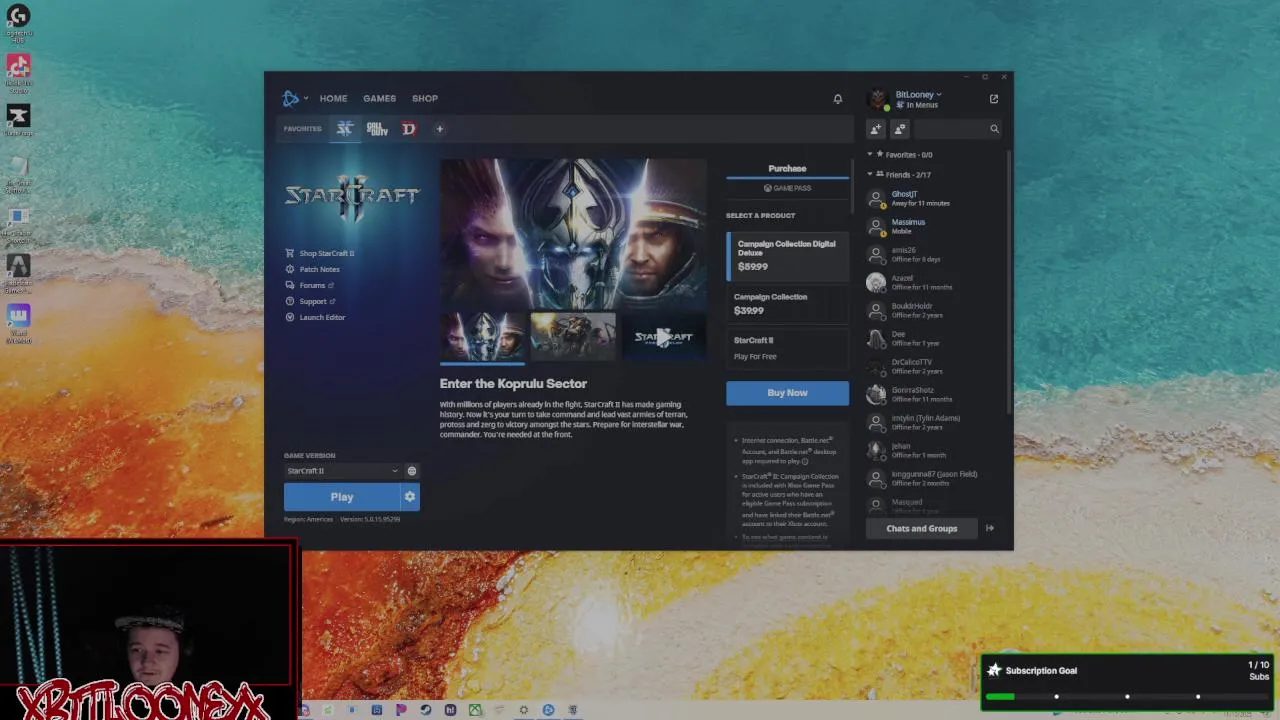Click the friend requests icon
The width and height of the screenshot is (1280, 720).
click(x=900, y=129)
